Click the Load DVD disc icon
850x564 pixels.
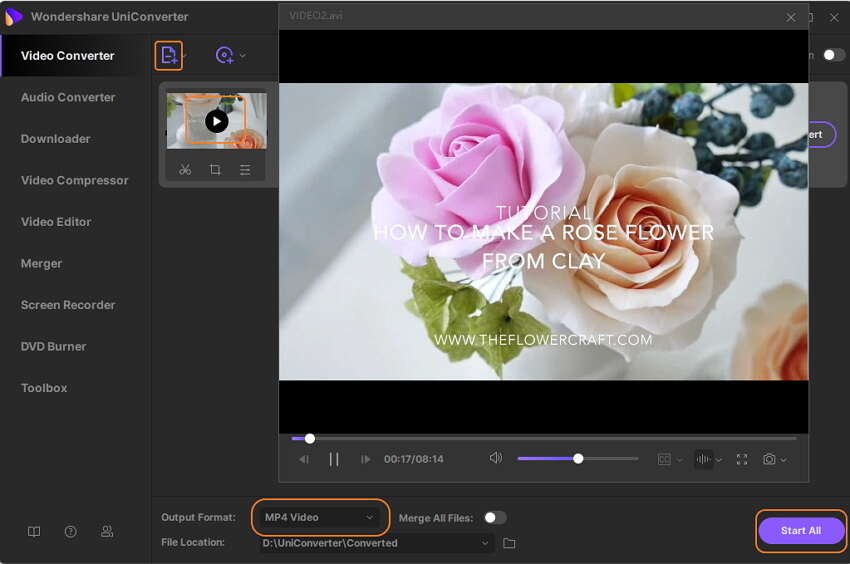pos(226,56)
